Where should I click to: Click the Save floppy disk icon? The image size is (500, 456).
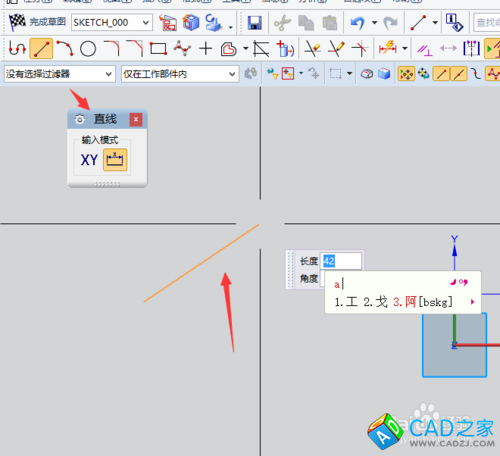254,23
